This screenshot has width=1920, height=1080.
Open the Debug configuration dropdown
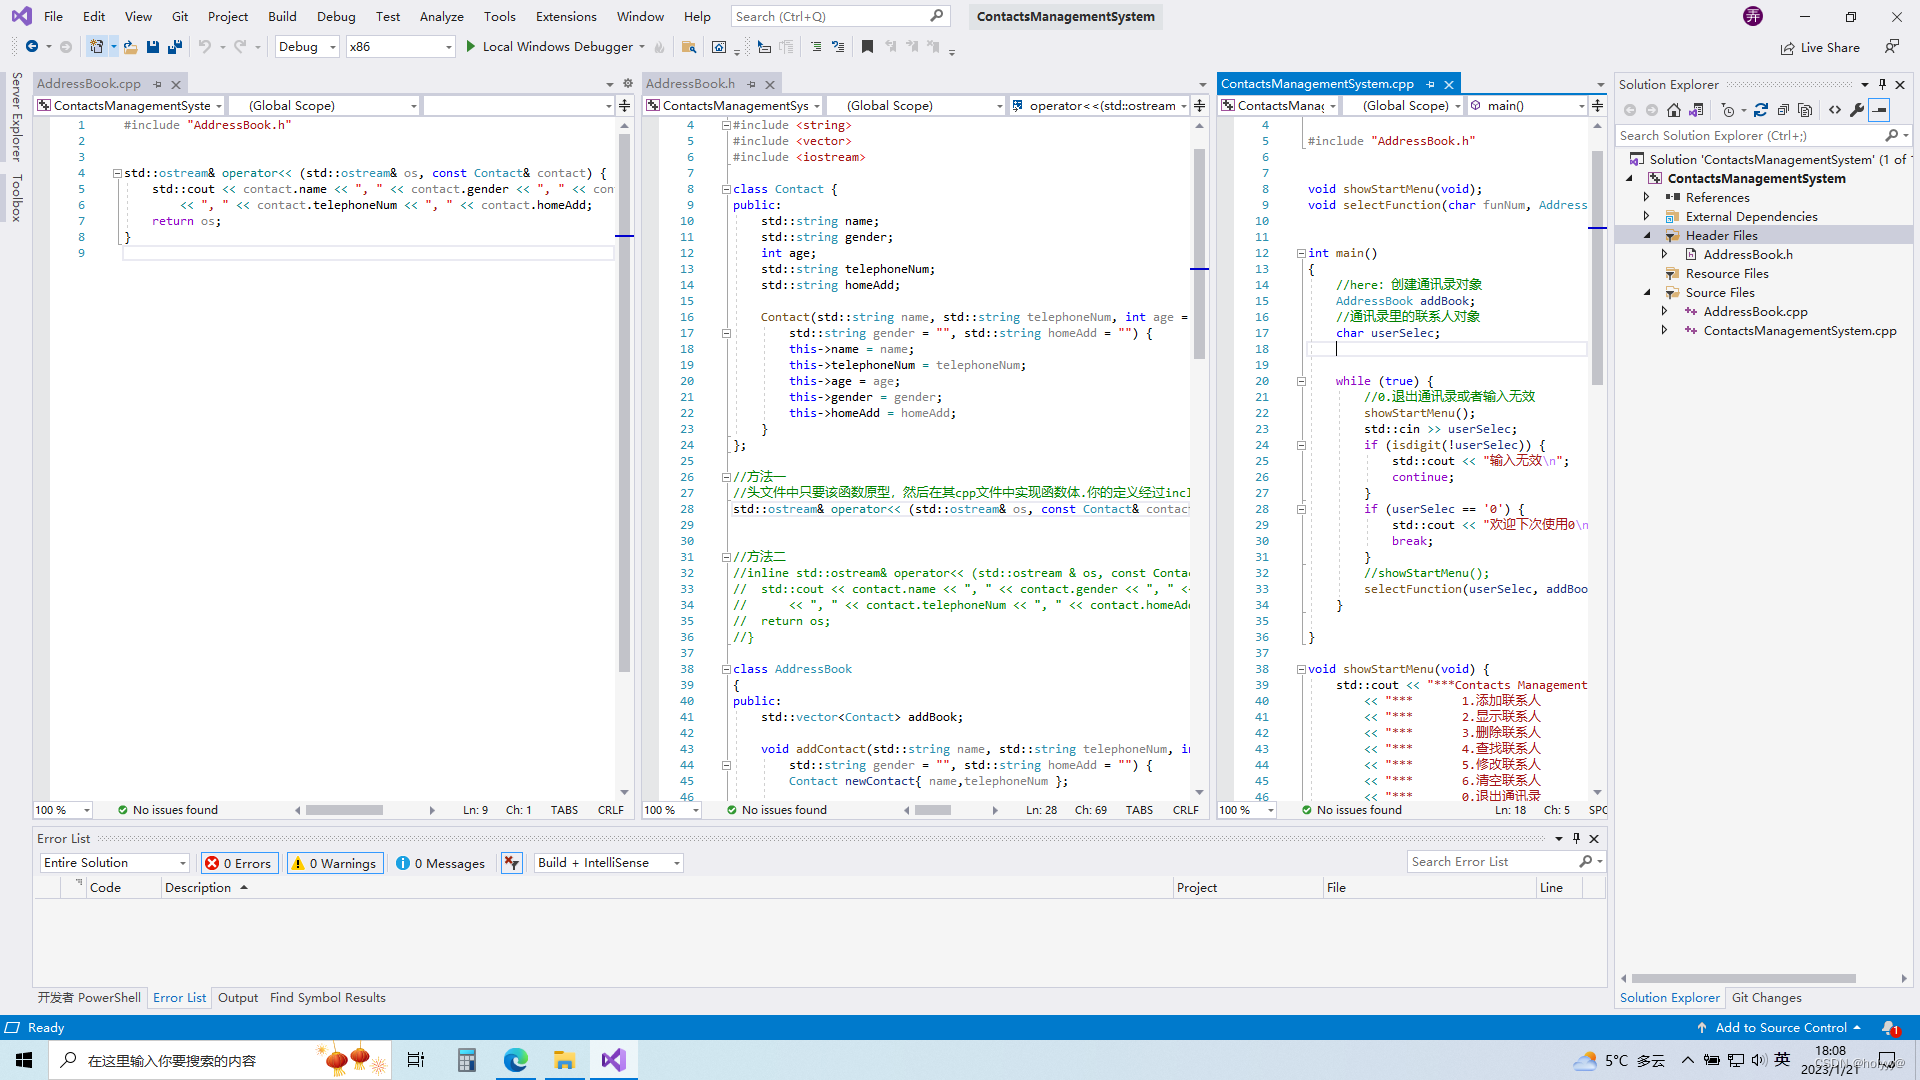tap(308, 47)
